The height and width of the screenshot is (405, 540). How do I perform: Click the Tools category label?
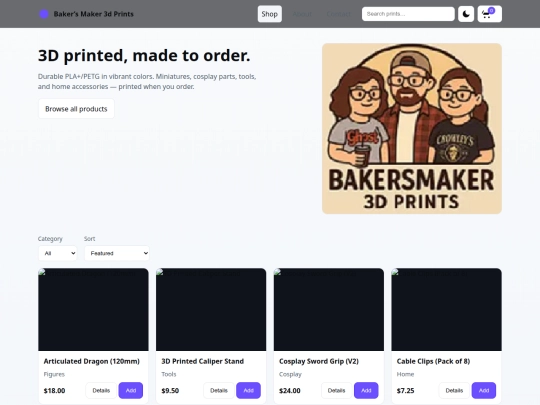click(x=169, y=374)
